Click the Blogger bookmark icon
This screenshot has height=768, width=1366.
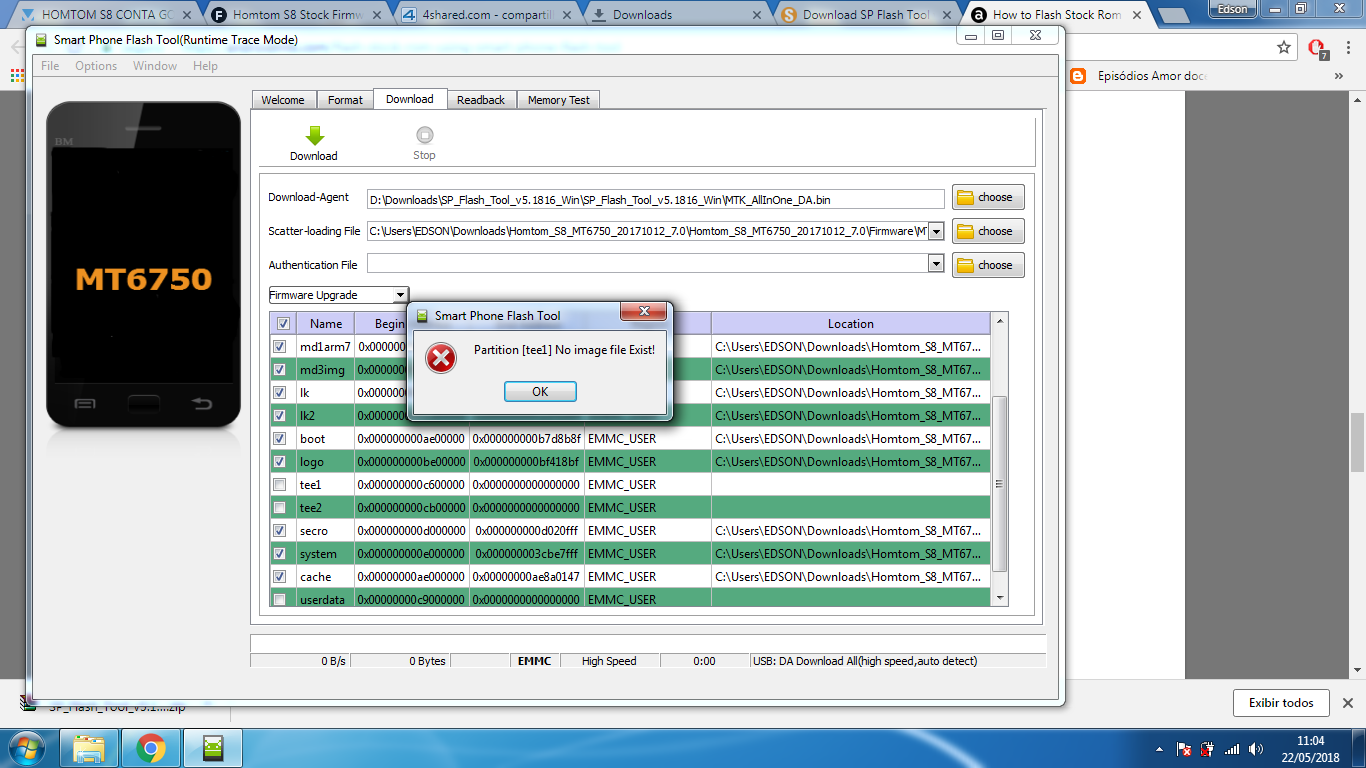coord(1077,76)
